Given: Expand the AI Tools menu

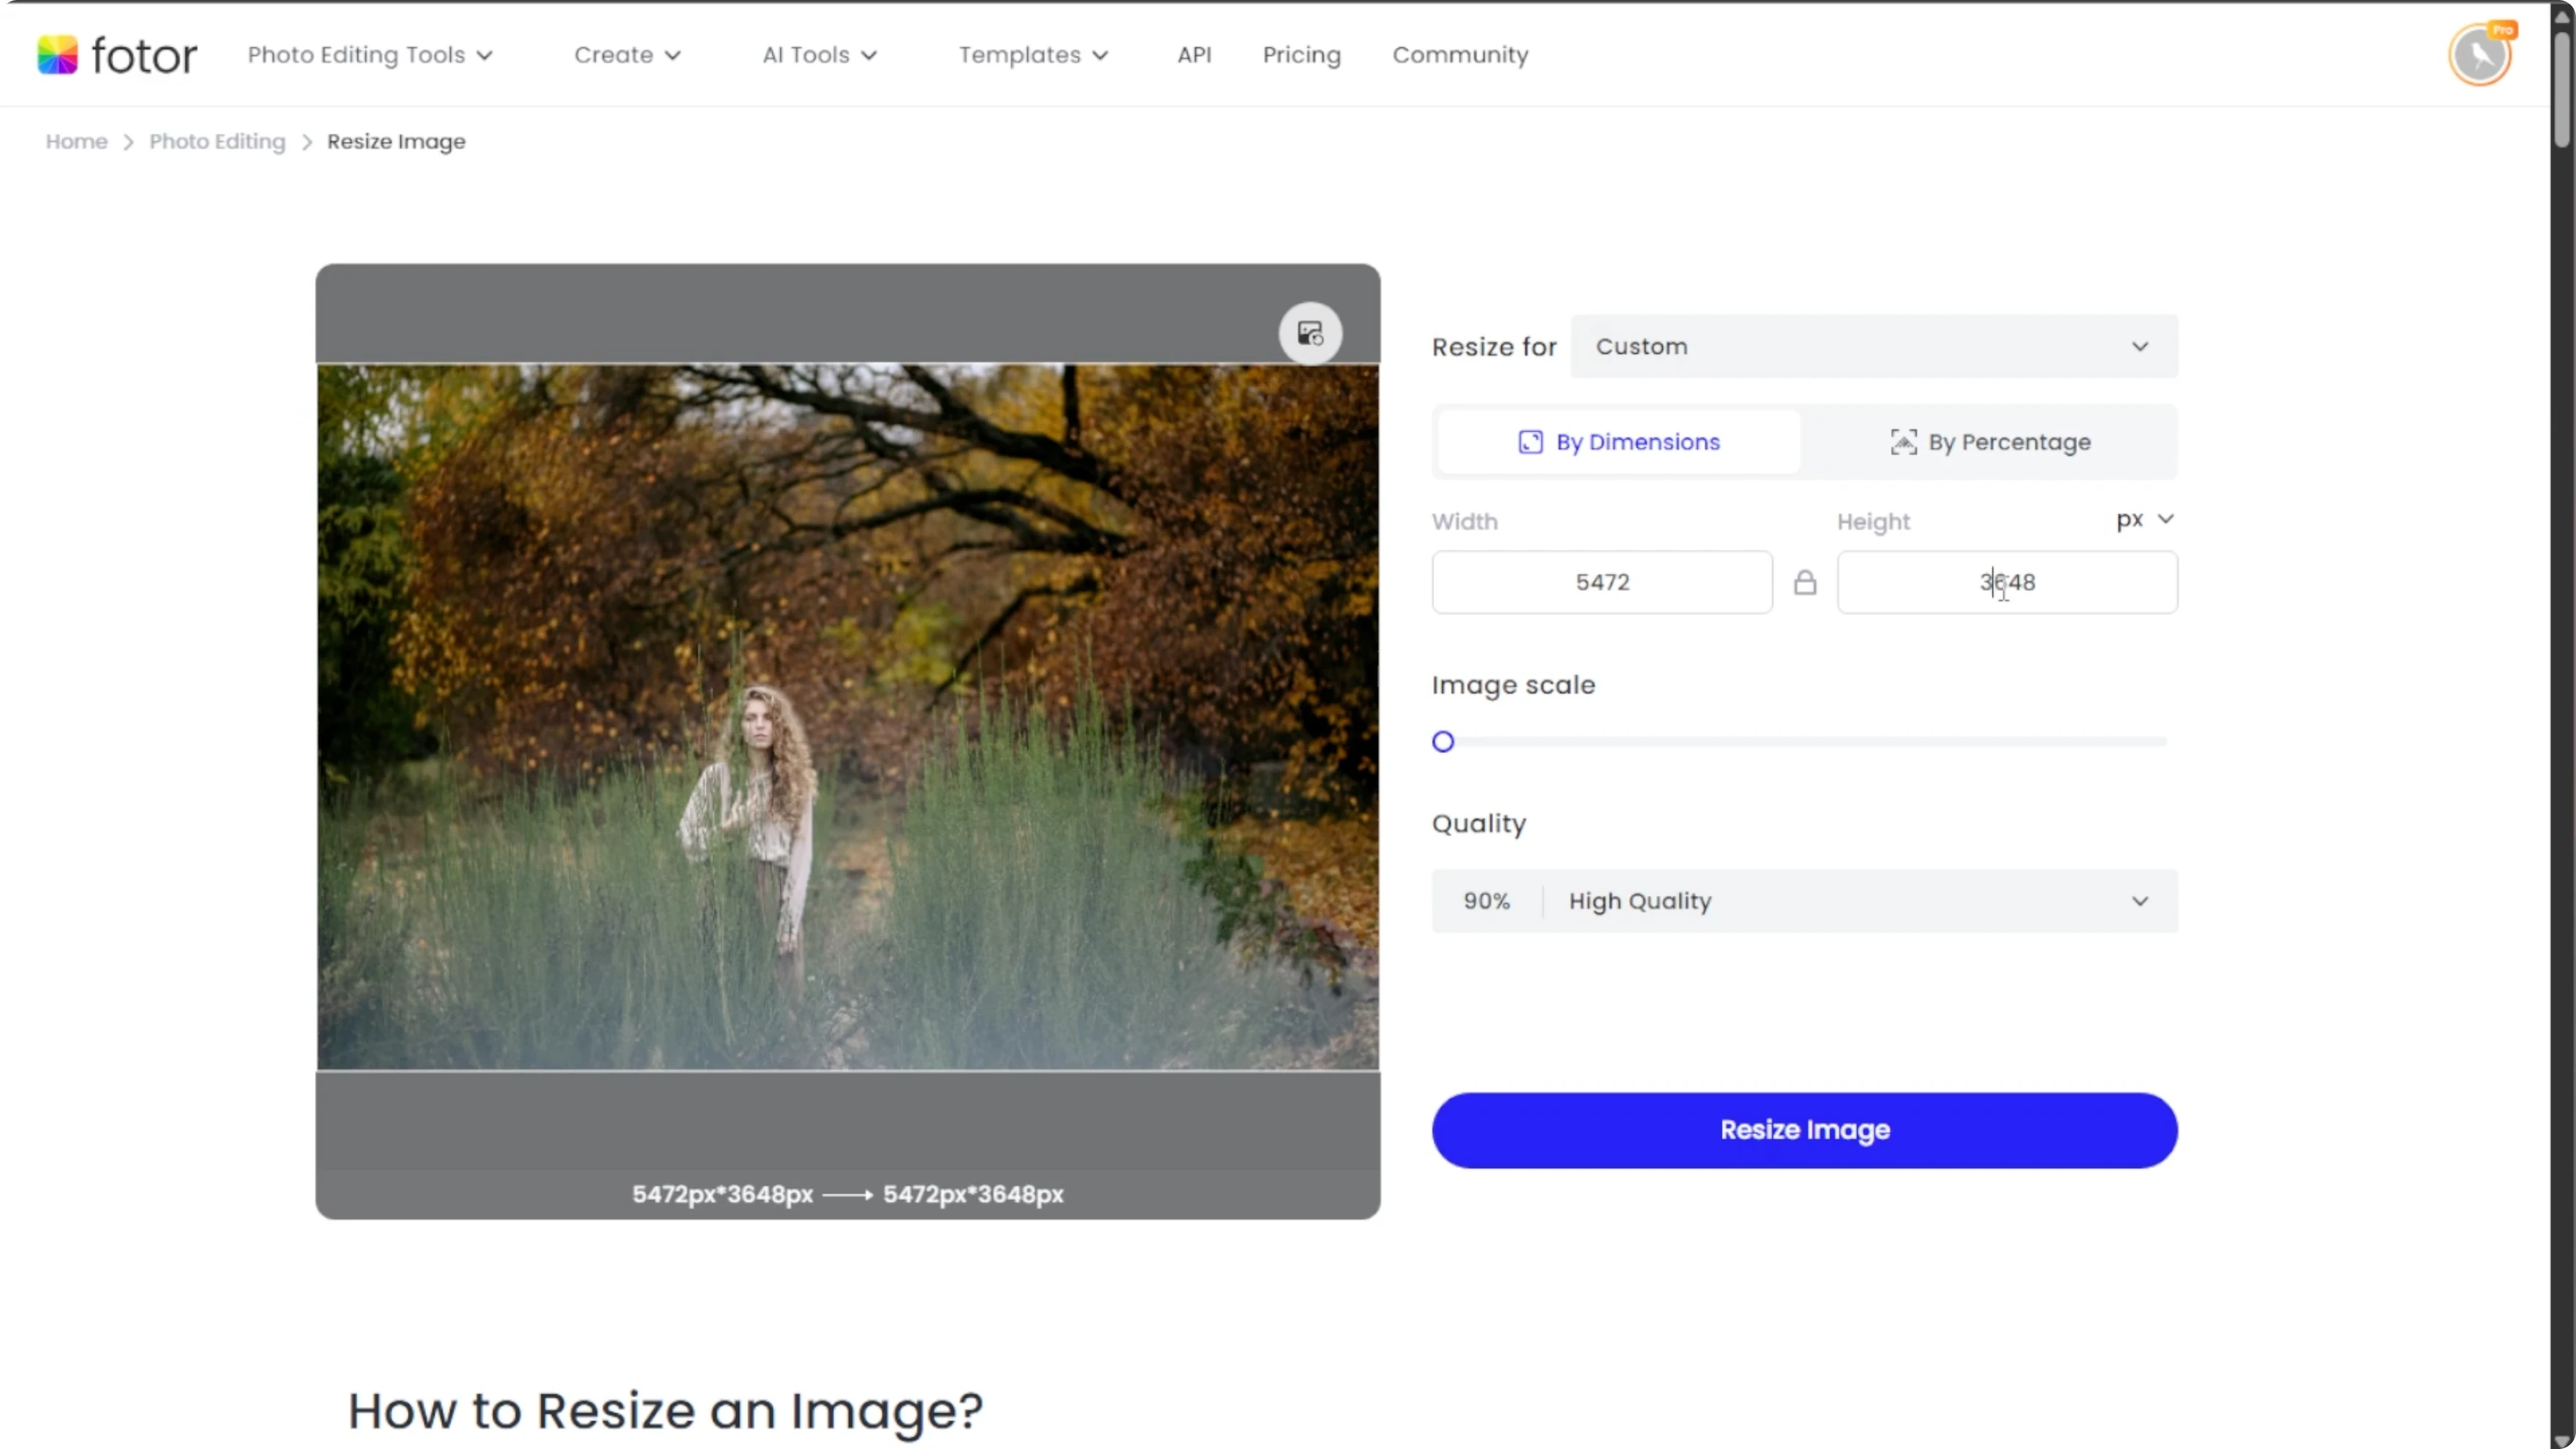Looking at the screenshot, I should (x=819, y=55).
